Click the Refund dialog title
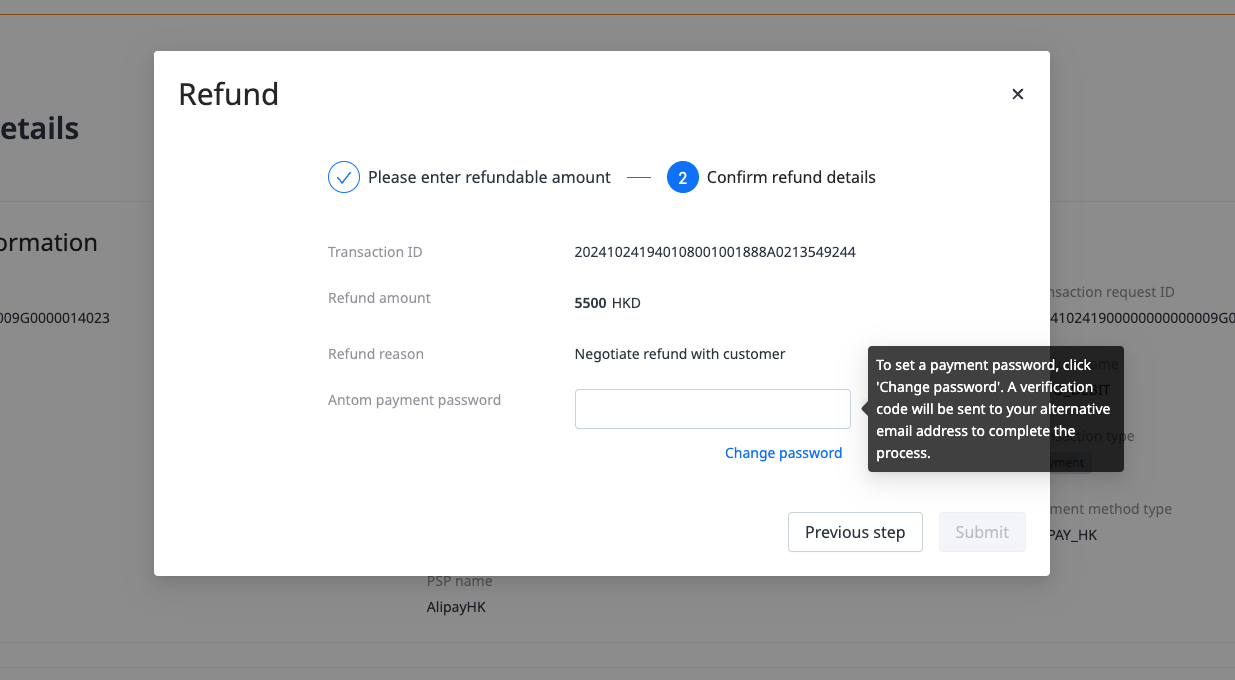 click(228, 94)
